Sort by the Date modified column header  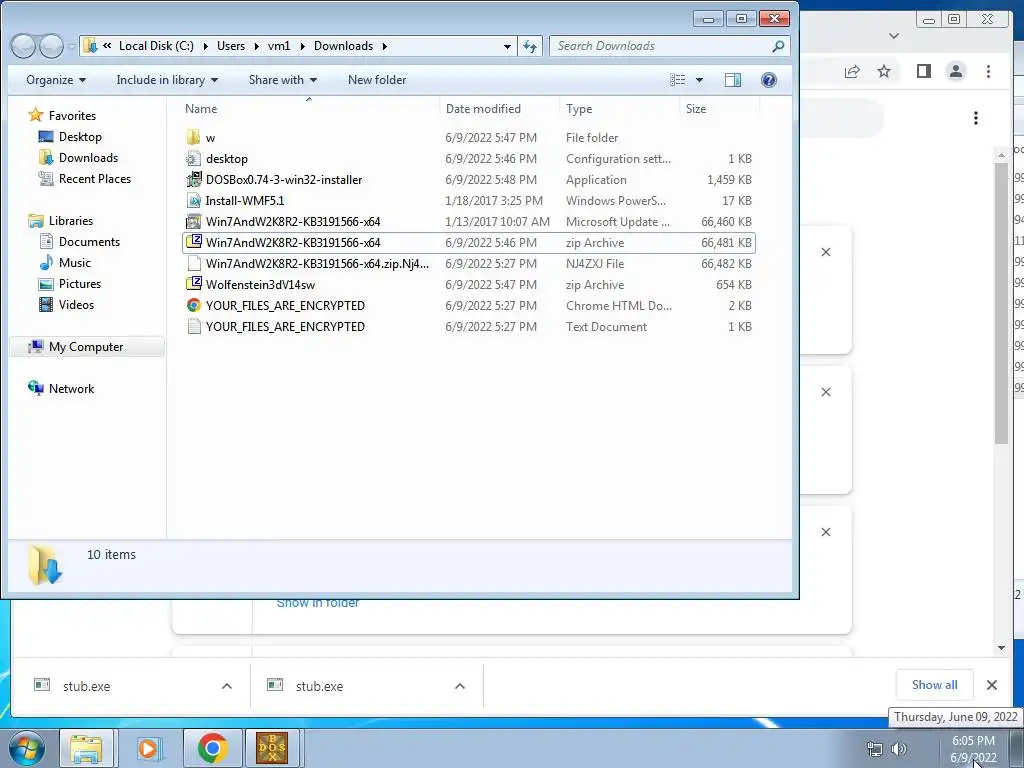click(x=500, y=108)
